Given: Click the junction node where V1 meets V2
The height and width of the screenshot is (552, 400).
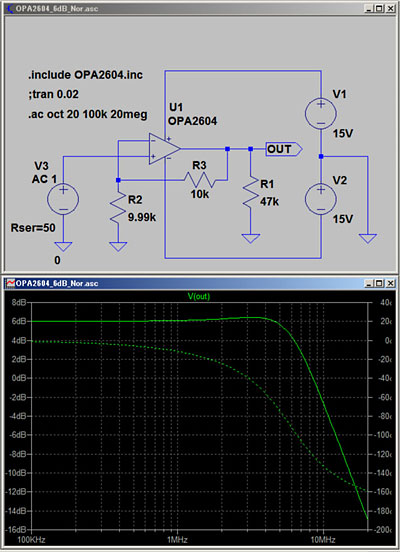Looking at the screenshot, I should (x=321, y=156).
